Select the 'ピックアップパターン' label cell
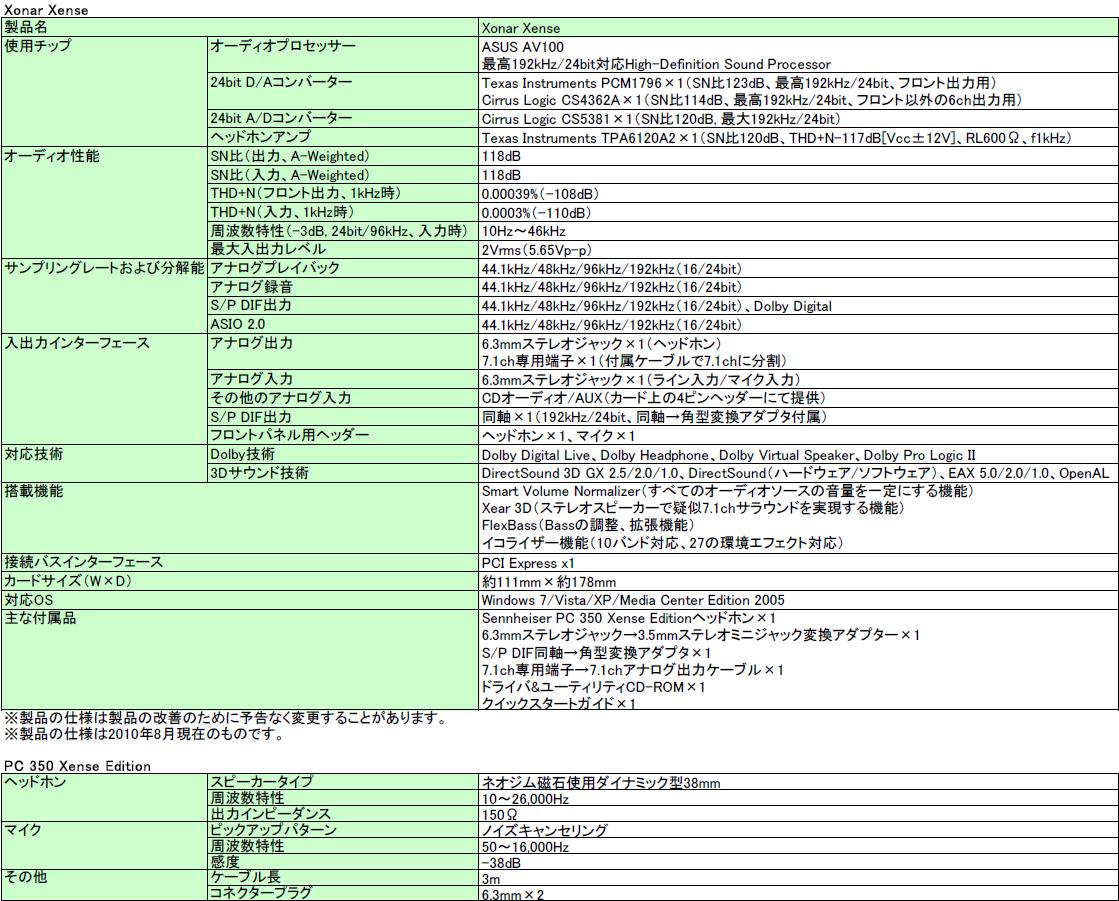 (x=343, y=830)
